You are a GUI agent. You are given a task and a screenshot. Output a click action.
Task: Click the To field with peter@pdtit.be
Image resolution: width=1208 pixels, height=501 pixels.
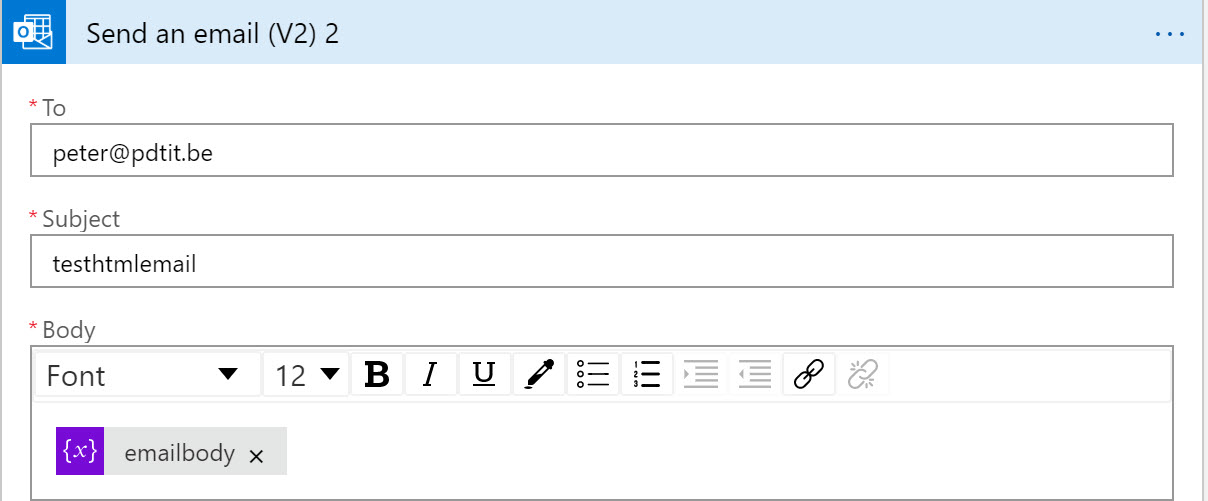[x=601, y=151]
